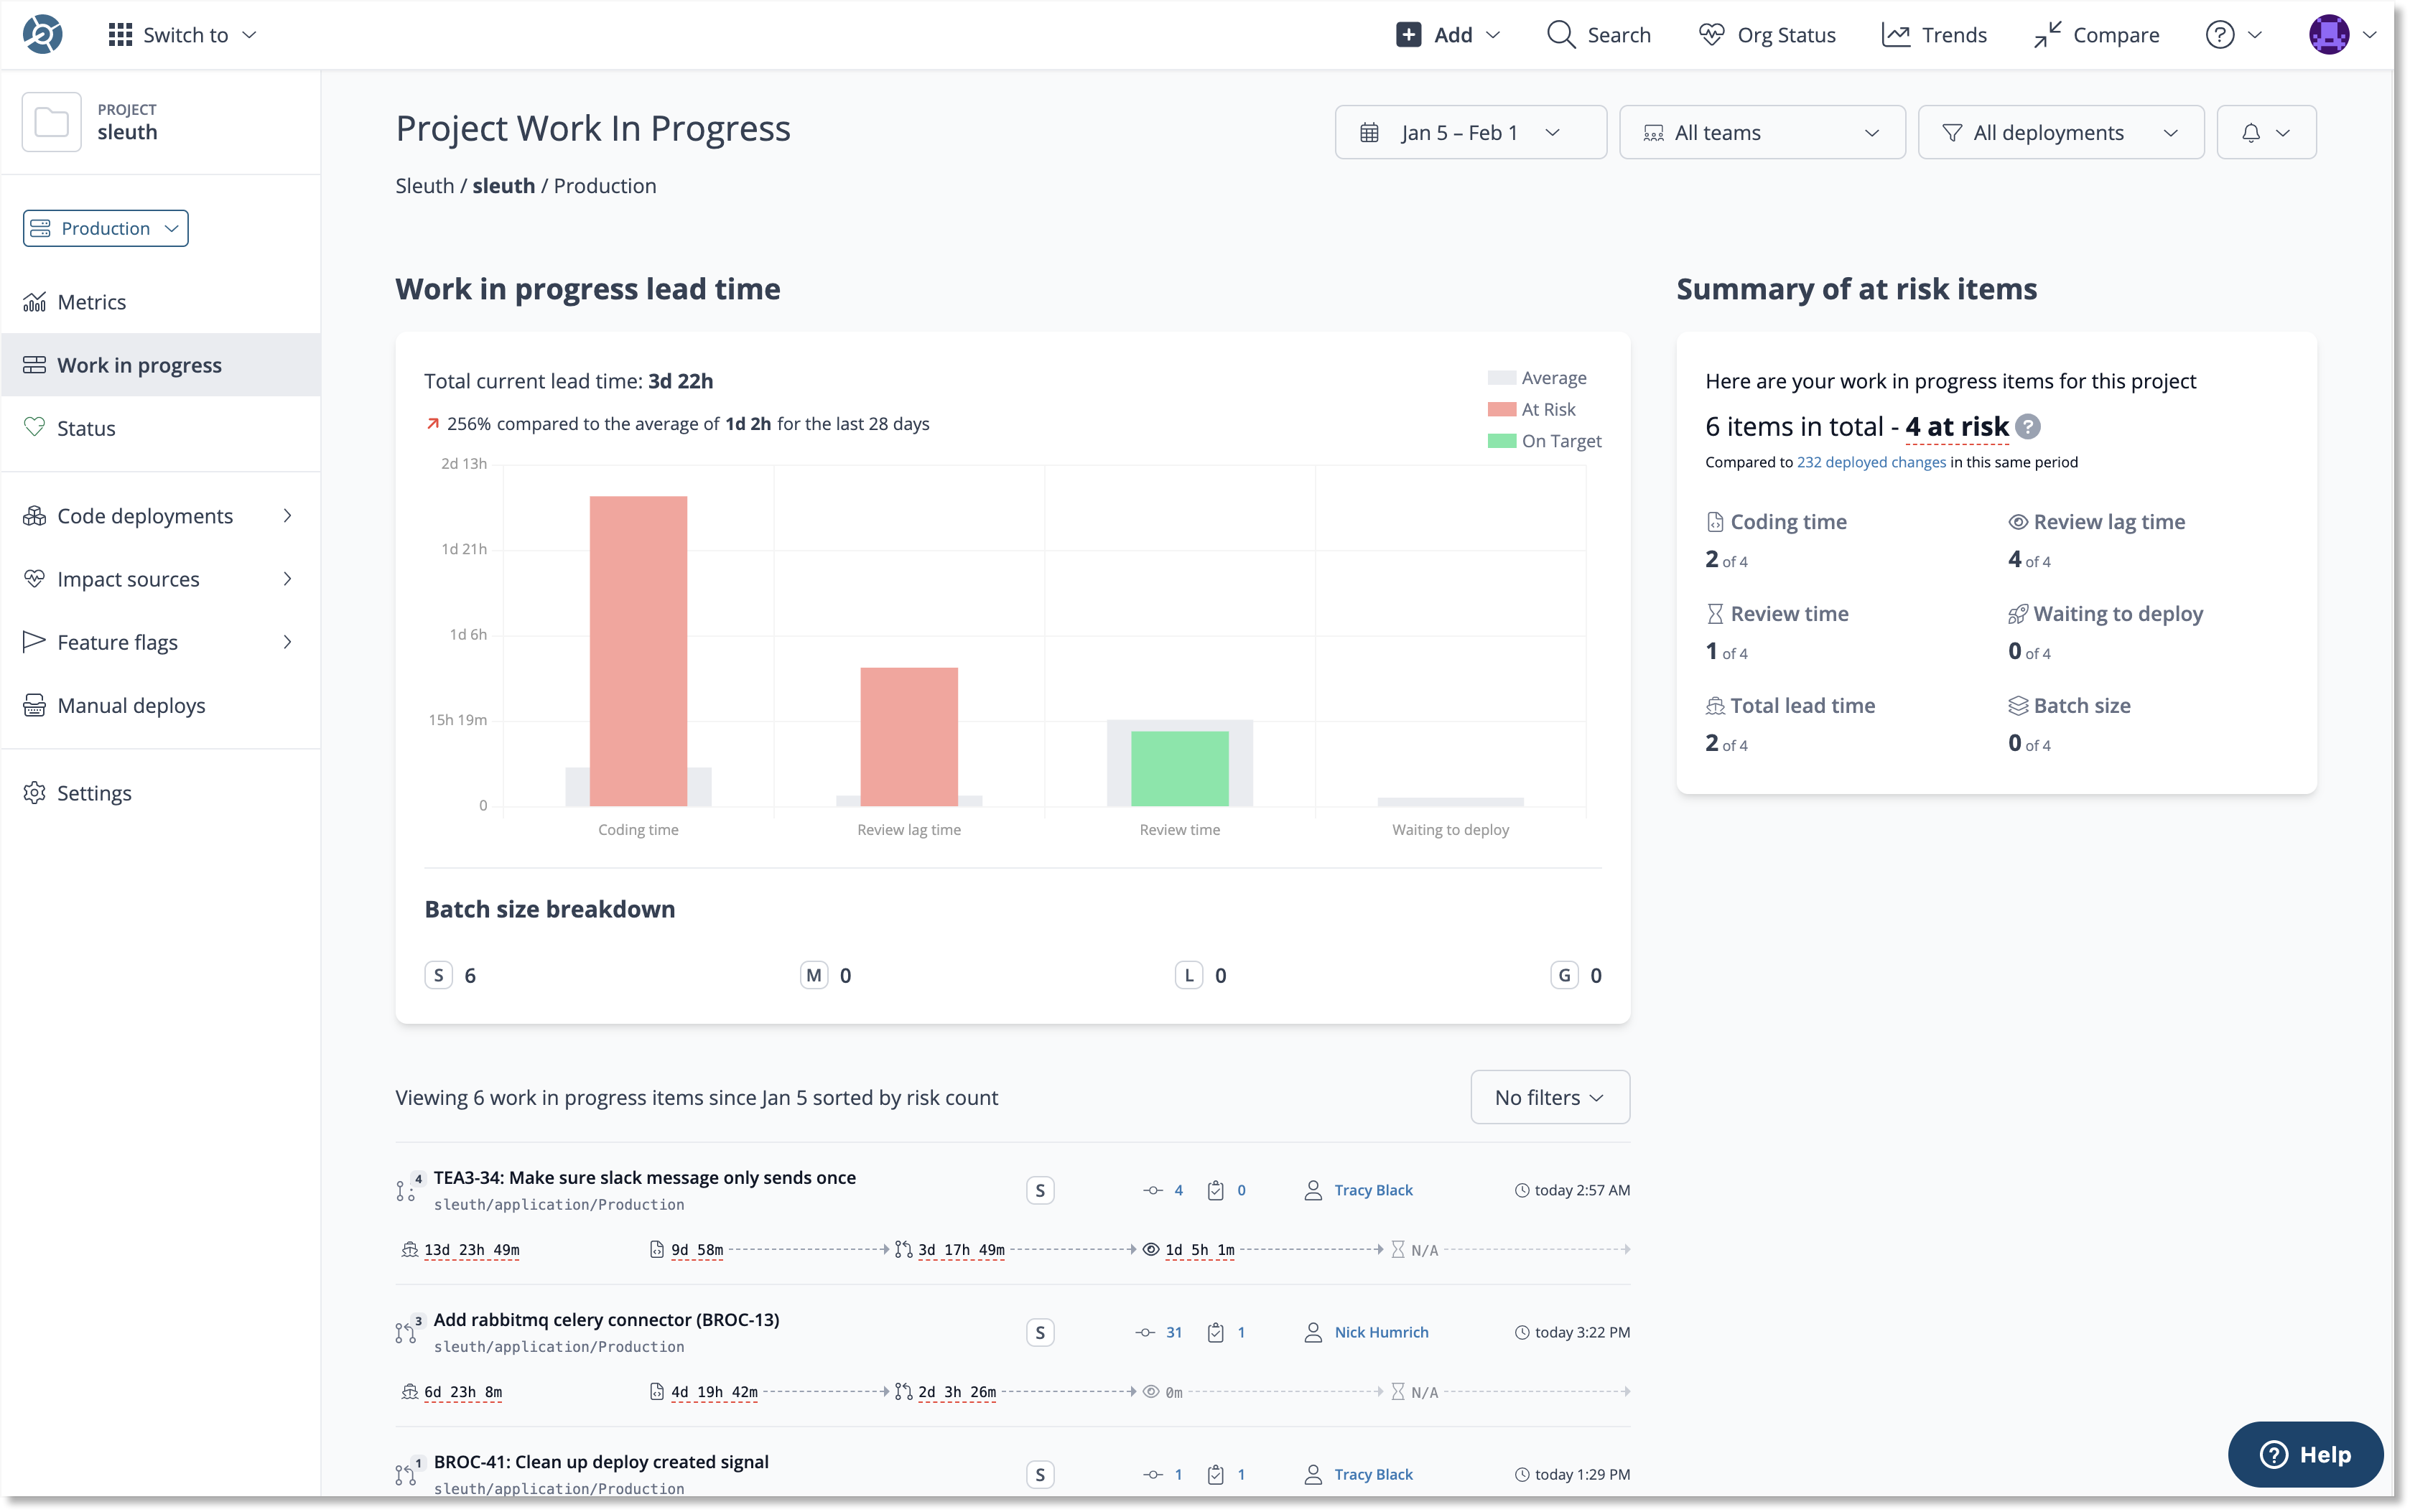Viewport: 2410px width, 1512px height.
Task: Open the floating Help button
Action: pos(2304,1454)
